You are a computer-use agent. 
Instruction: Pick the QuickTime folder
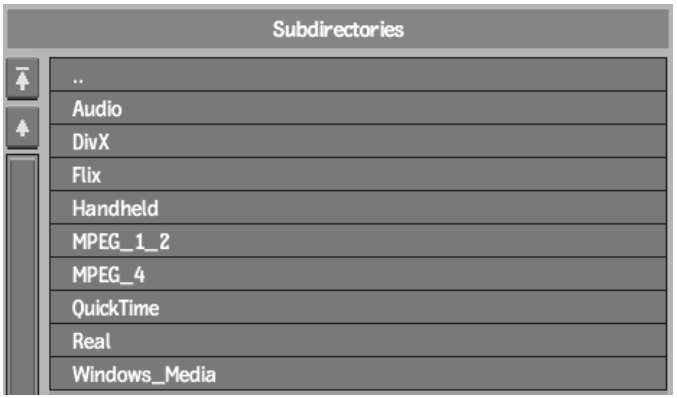click(x=358, y=307)
